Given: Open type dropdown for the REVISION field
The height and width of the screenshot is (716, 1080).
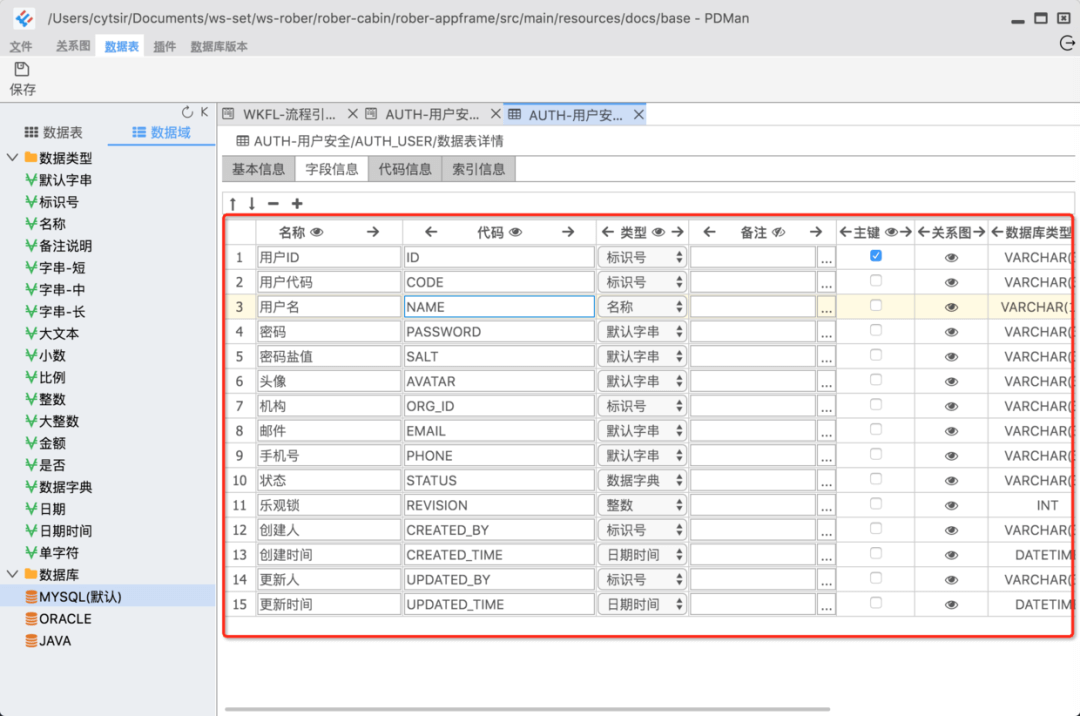Looking at the screenshot, I should (642, 505).
